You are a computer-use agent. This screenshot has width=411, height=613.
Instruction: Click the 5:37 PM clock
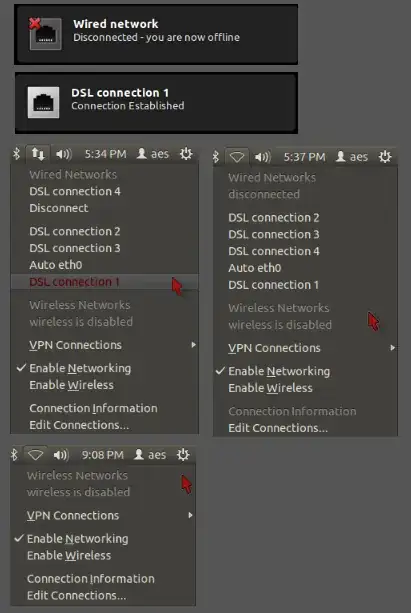[x=304, y=157]
